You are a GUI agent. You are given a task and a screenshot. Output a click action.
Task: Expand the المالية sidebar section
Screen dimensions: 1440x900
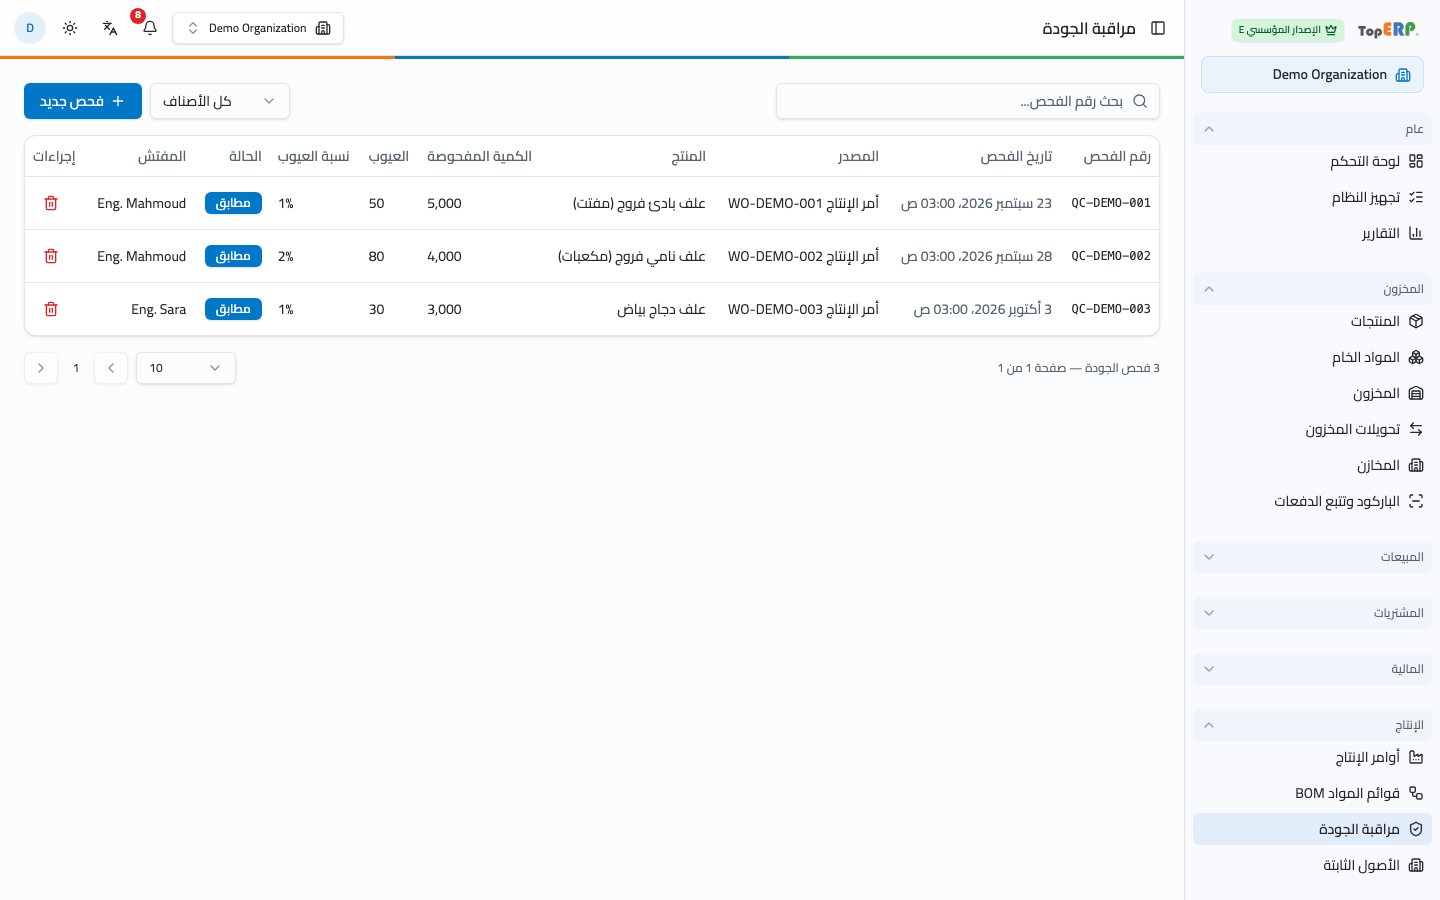[x=1312, y=669]
